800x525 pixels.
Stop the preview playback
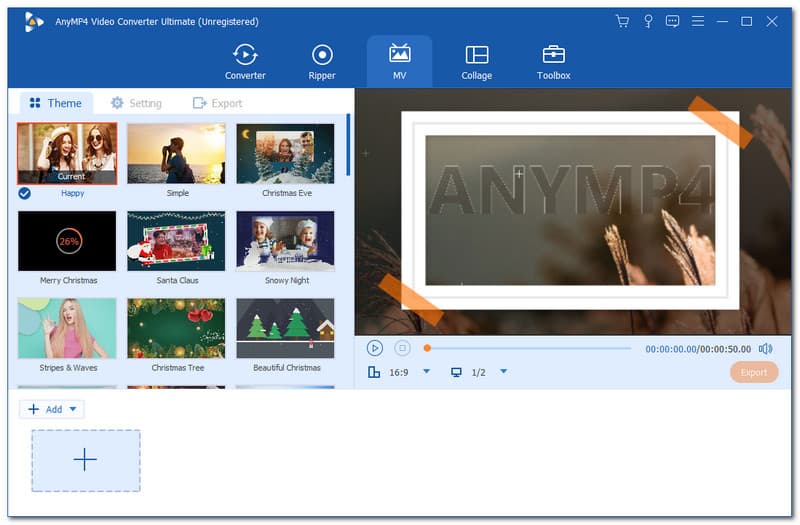tap(402, 348)
